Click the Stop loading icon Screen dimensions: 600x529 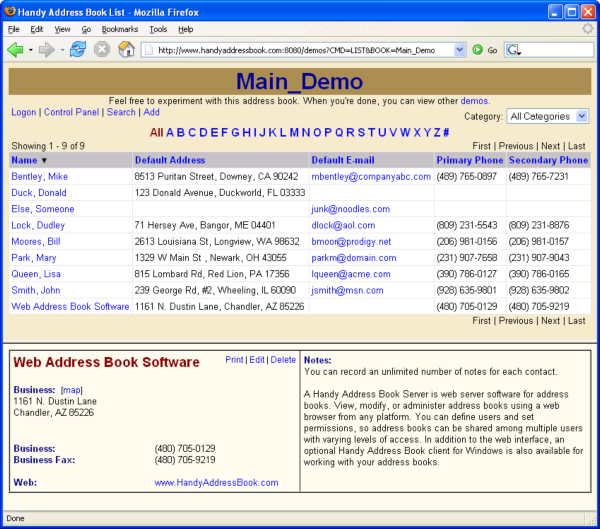102,49
